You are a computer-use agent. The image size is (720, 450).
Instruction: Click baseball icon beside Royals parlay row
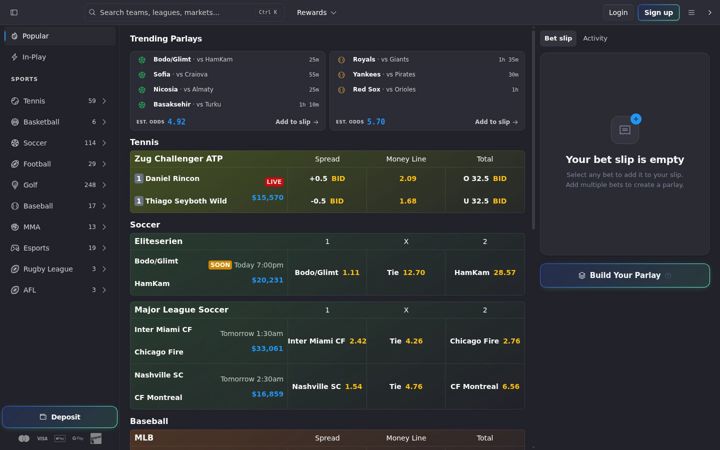tap(341, 60)
